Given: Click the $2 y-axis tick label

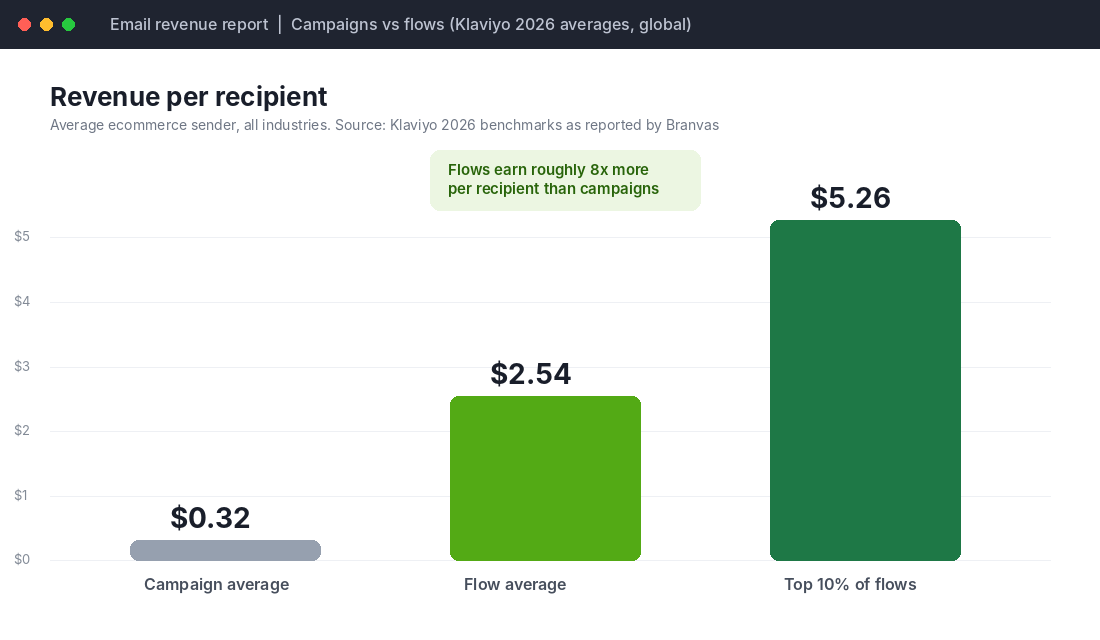Looking at the screenshot, I should [x=22, y=430].
